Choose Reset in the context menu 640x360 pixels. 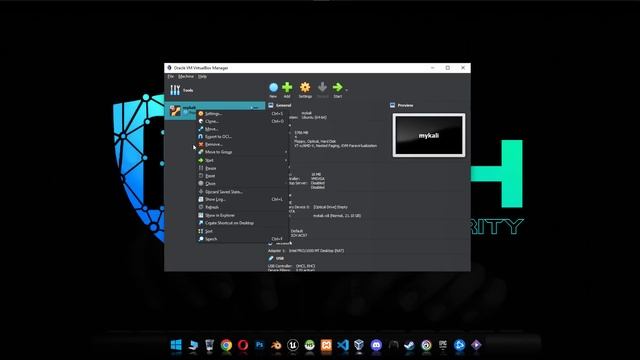point(242,176)
